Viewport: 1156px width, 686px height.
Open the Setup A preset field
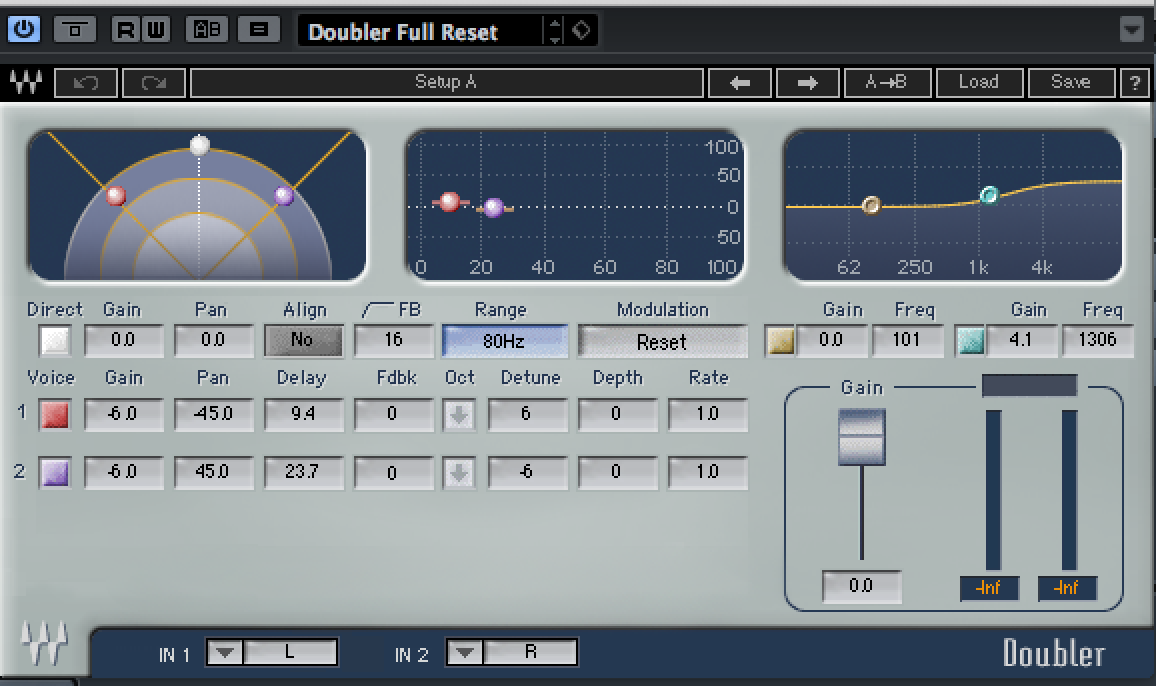[446, 83]
